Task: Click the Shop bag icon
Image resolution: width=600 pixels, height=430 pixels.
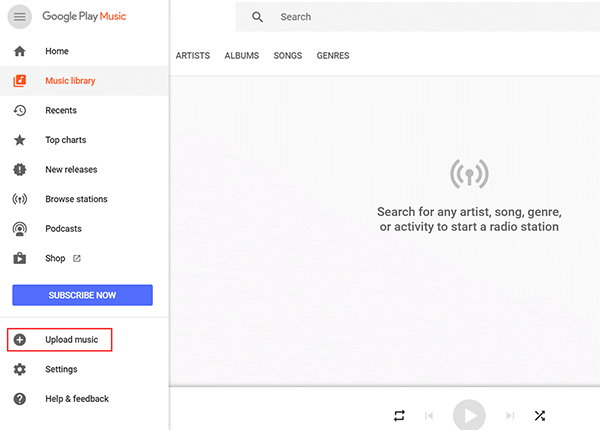Action: [20, 258]
